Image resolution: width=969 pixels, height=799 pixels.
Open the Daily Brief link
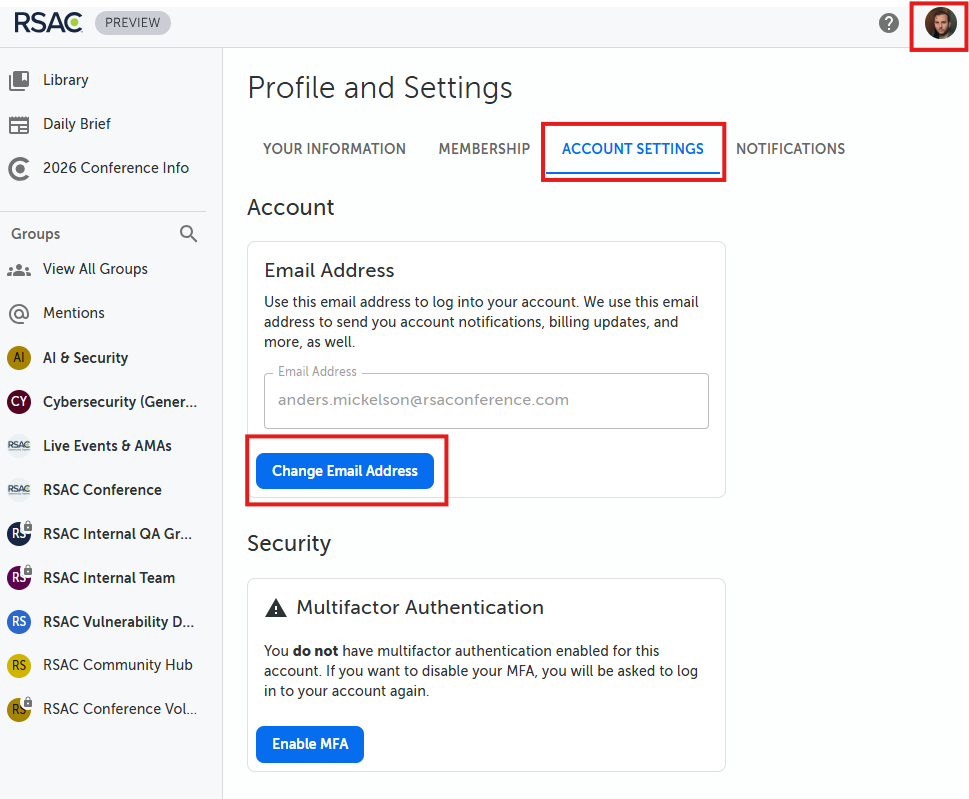point(77,124)
